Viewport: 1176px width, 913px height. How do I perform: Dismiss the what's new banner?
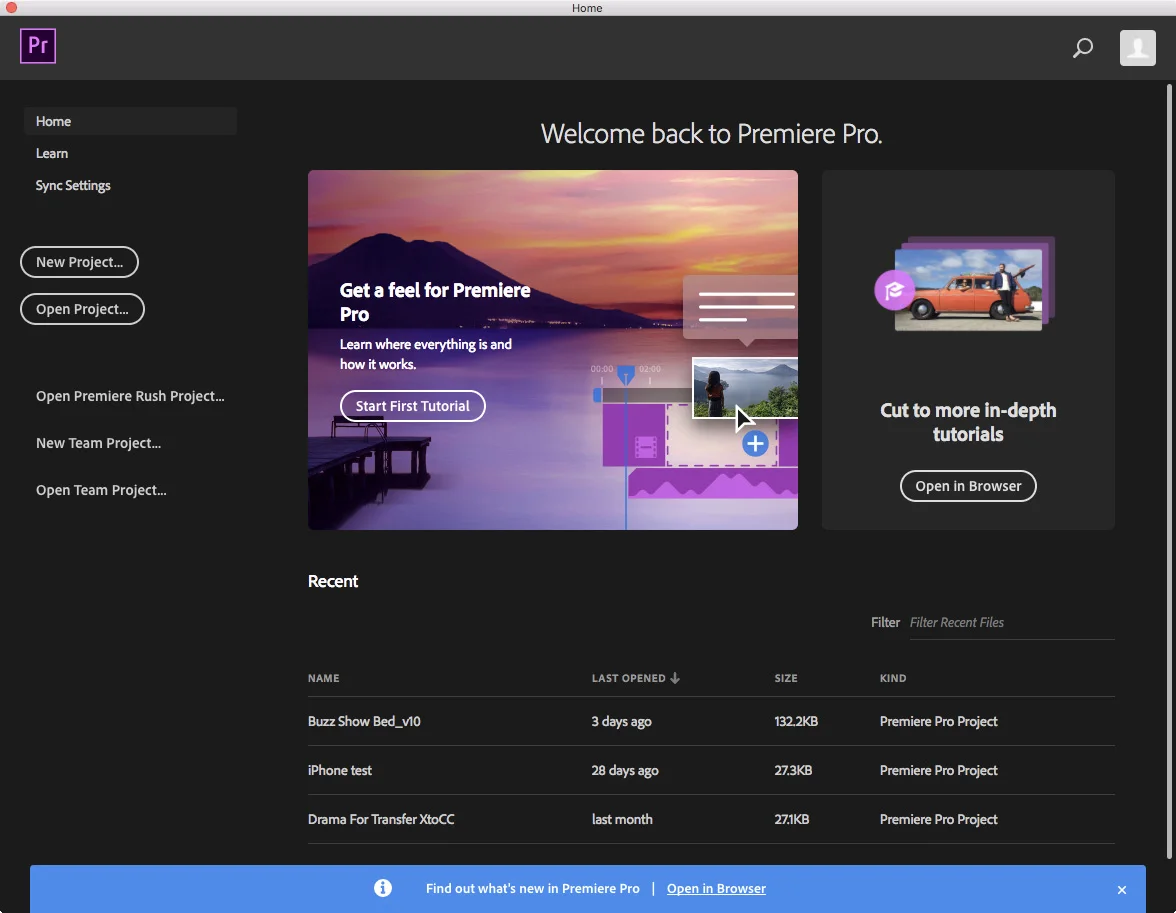click(x=1121, y=889)
